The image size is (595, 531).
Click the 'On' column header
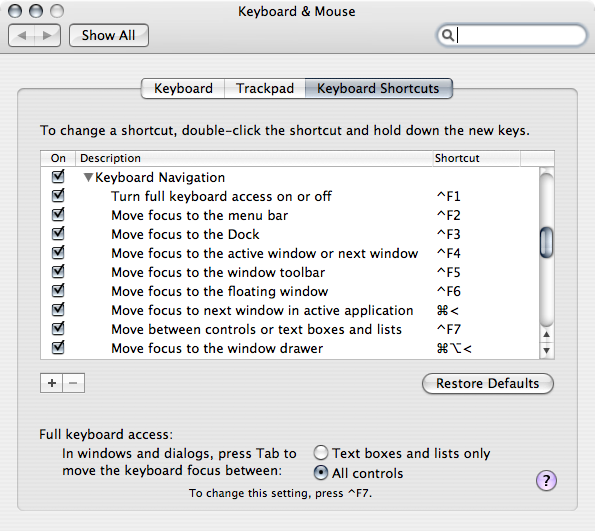coord(58,158)
